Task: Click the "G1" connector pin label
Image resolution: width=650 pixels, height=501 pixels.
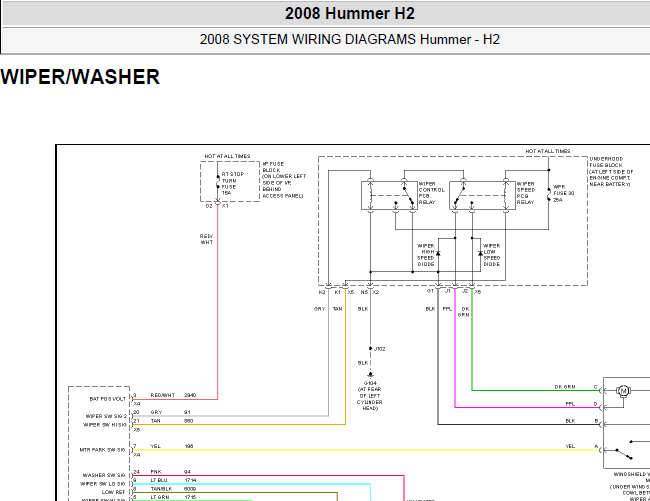Action: (430, 291)
